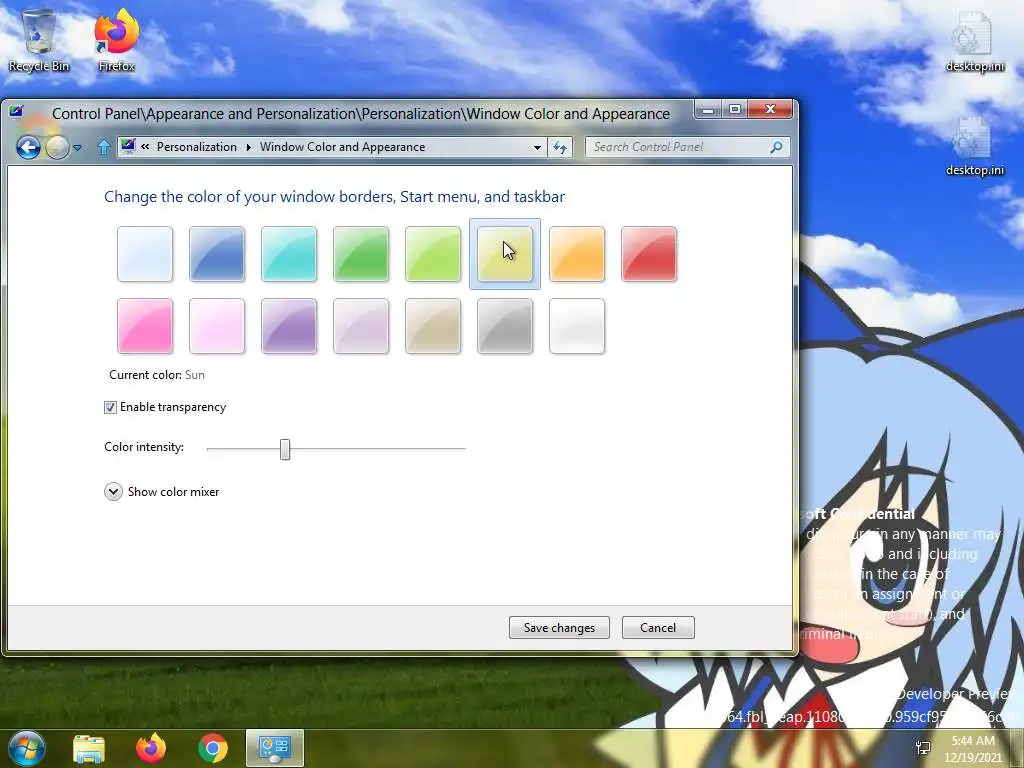Viewport: 1024px width, 768px height.
Task: Go back with the blue Back arrow
Action: [28, 148]
